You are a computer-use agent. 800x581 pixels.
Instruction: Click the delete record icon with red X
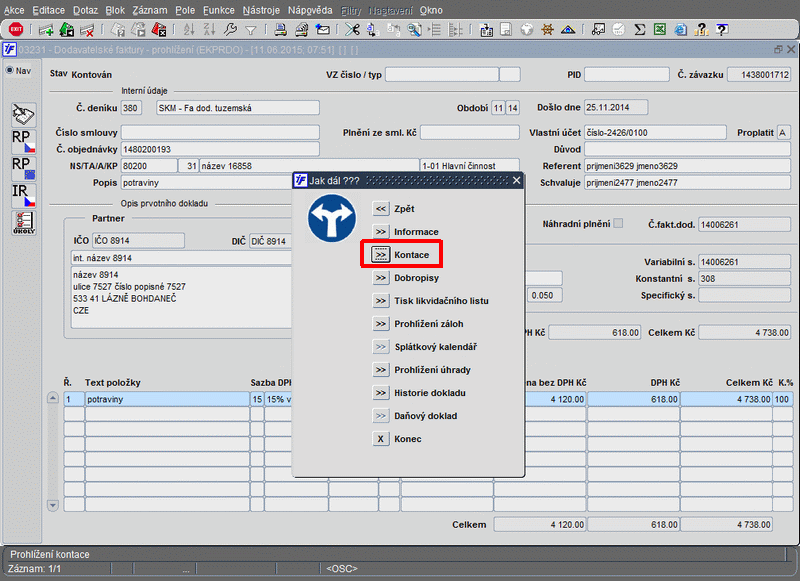[x=87, y=30]
